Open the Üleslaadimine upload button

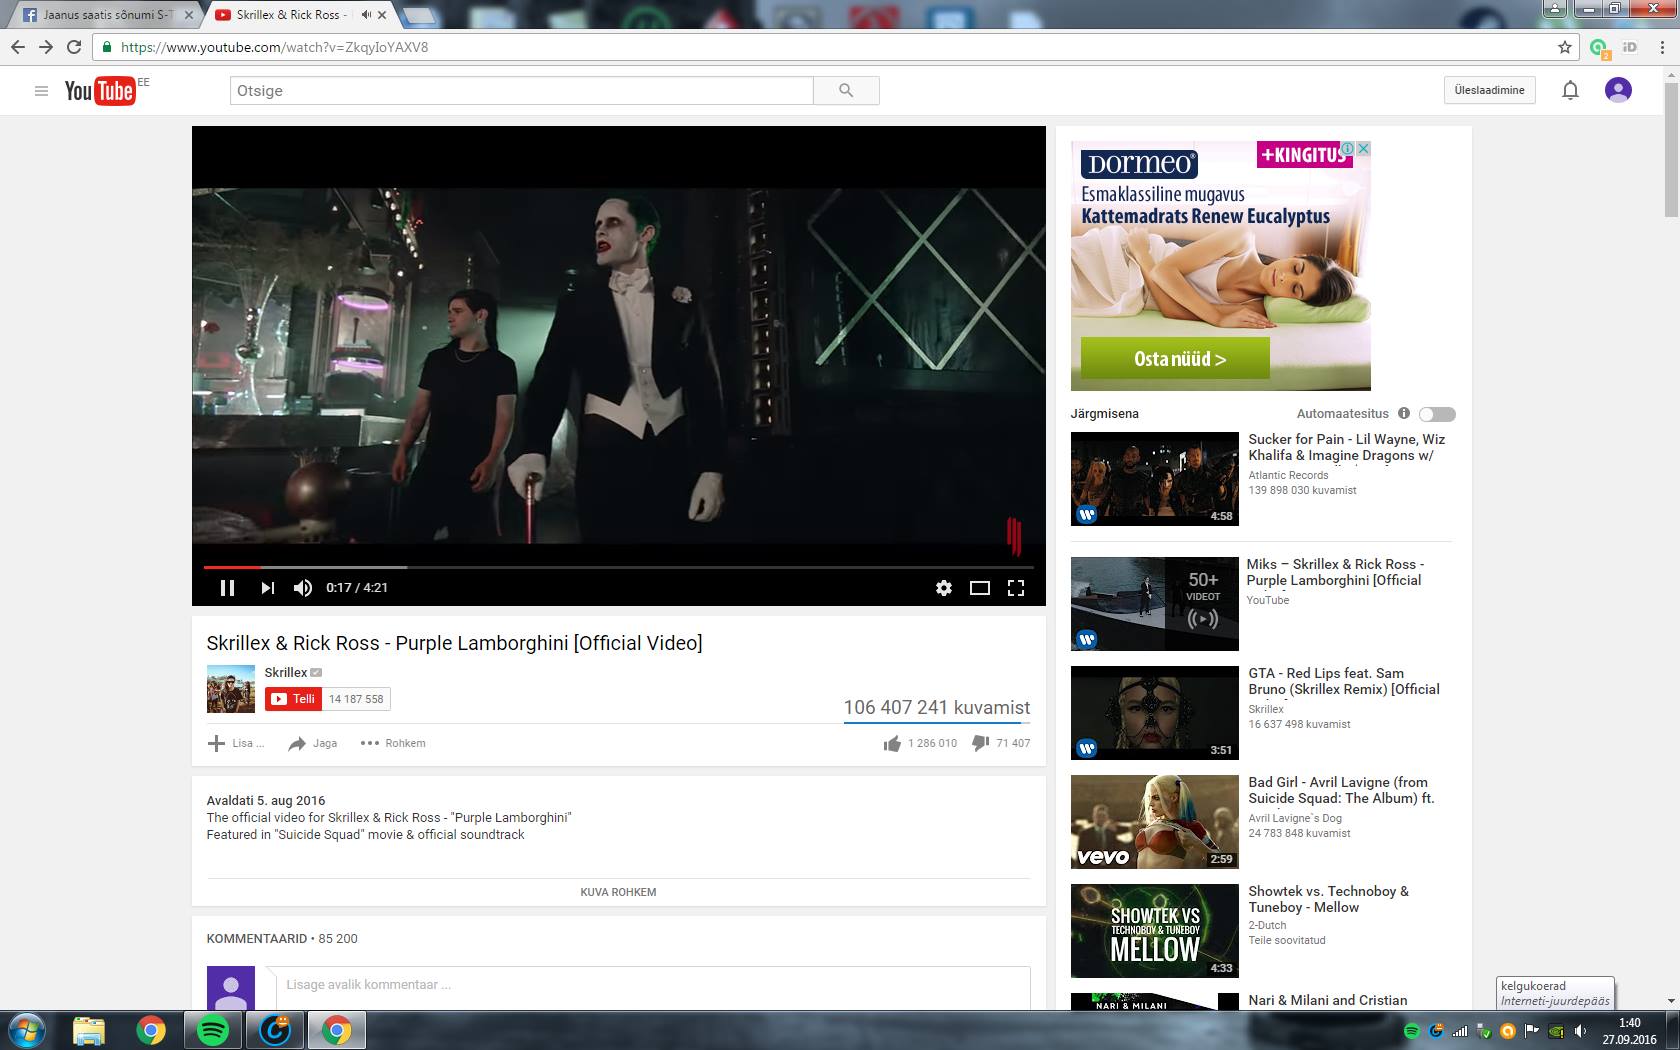1490,90
